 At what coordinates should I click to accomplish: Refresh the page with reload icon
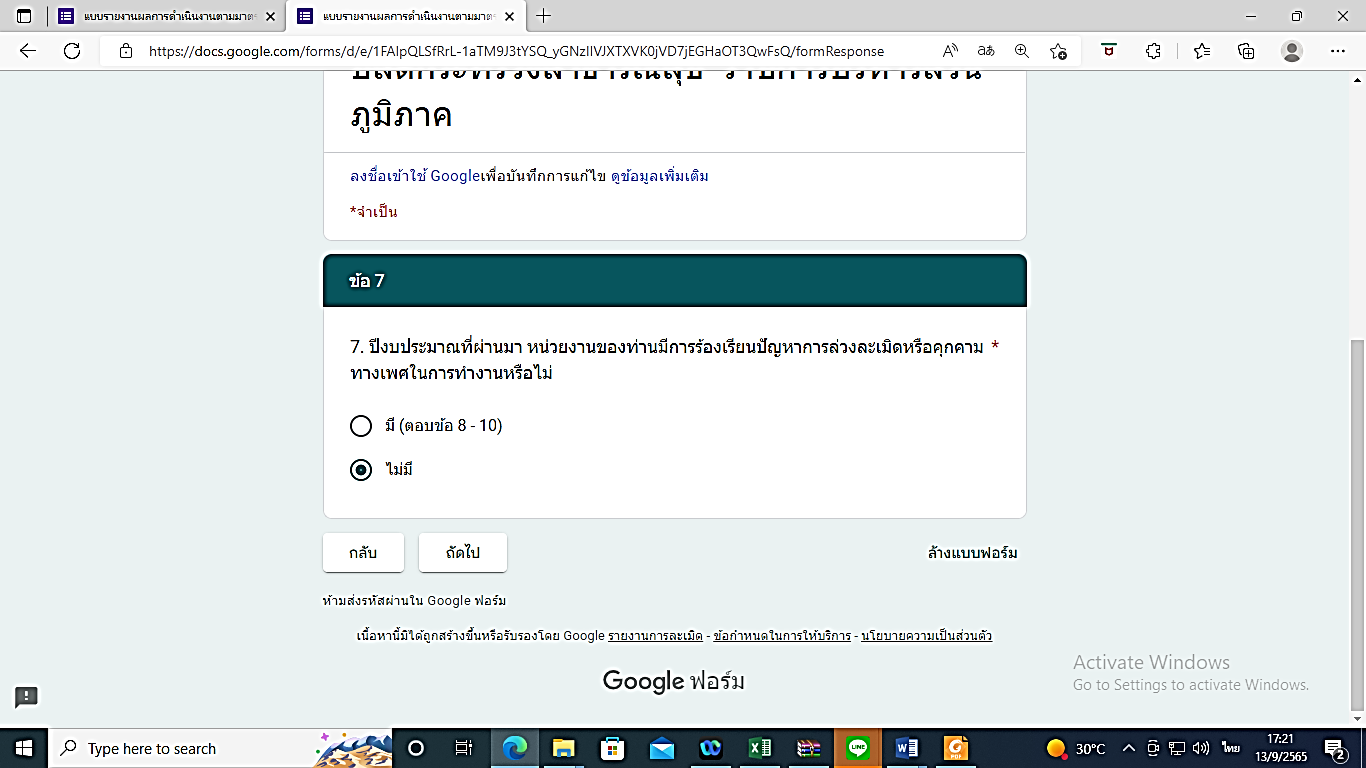click(x=72, y=51)
